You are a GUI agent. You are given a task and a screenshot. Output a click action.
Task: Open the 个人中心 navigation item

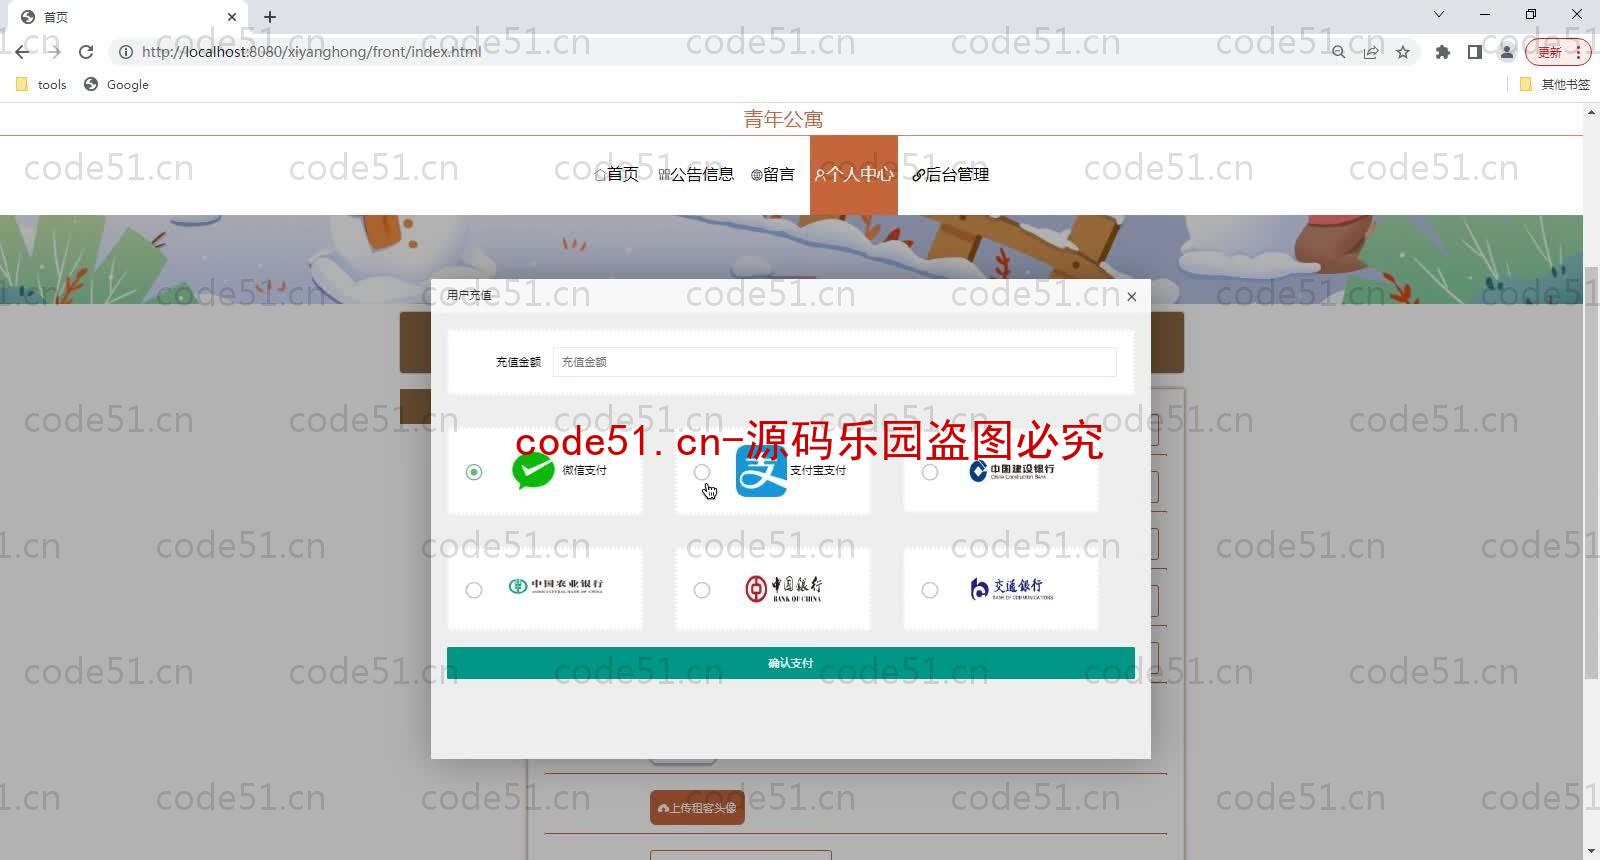pos(854,174)
